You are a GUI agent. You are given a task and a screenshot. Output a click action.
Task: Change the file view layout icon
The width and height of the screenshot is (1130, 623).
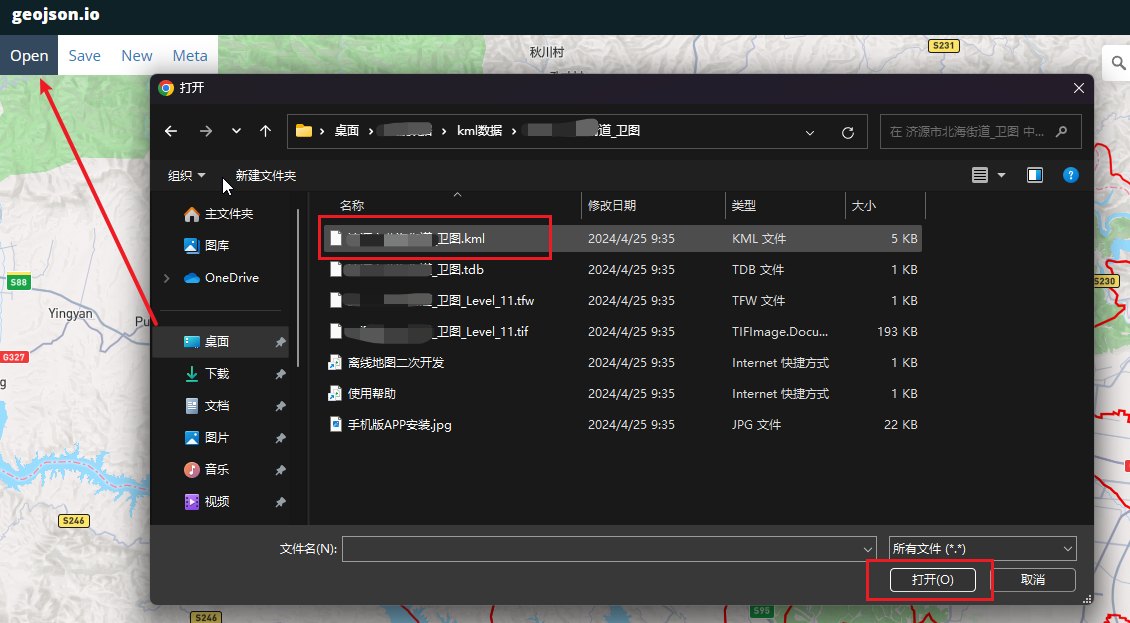click(x=979, y=175)
